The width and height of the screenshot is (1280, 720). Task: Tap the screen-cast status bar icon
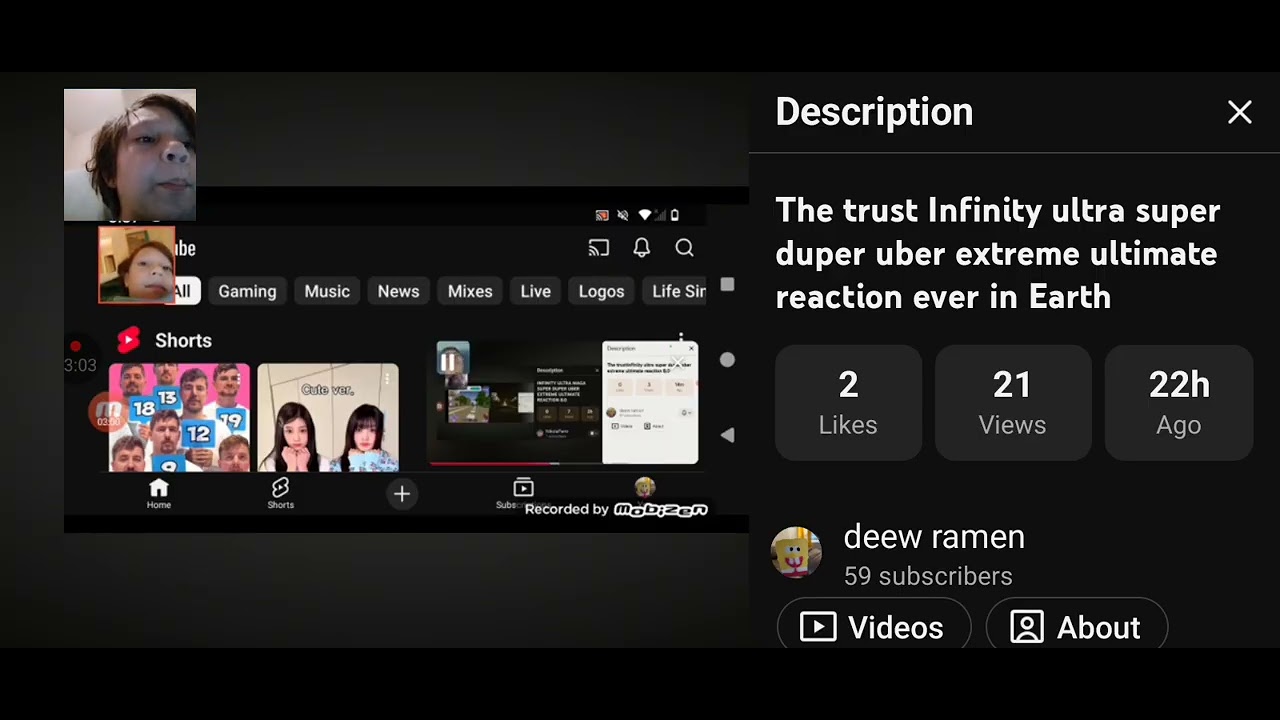click(x=602, y=215)
